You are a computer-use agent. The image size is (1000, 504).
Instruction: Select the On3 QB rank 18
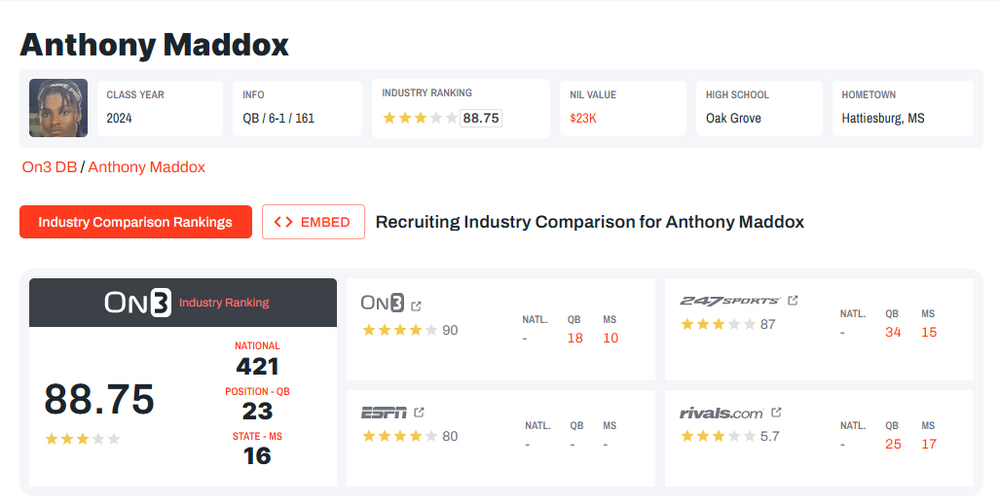tap(575, 338)
